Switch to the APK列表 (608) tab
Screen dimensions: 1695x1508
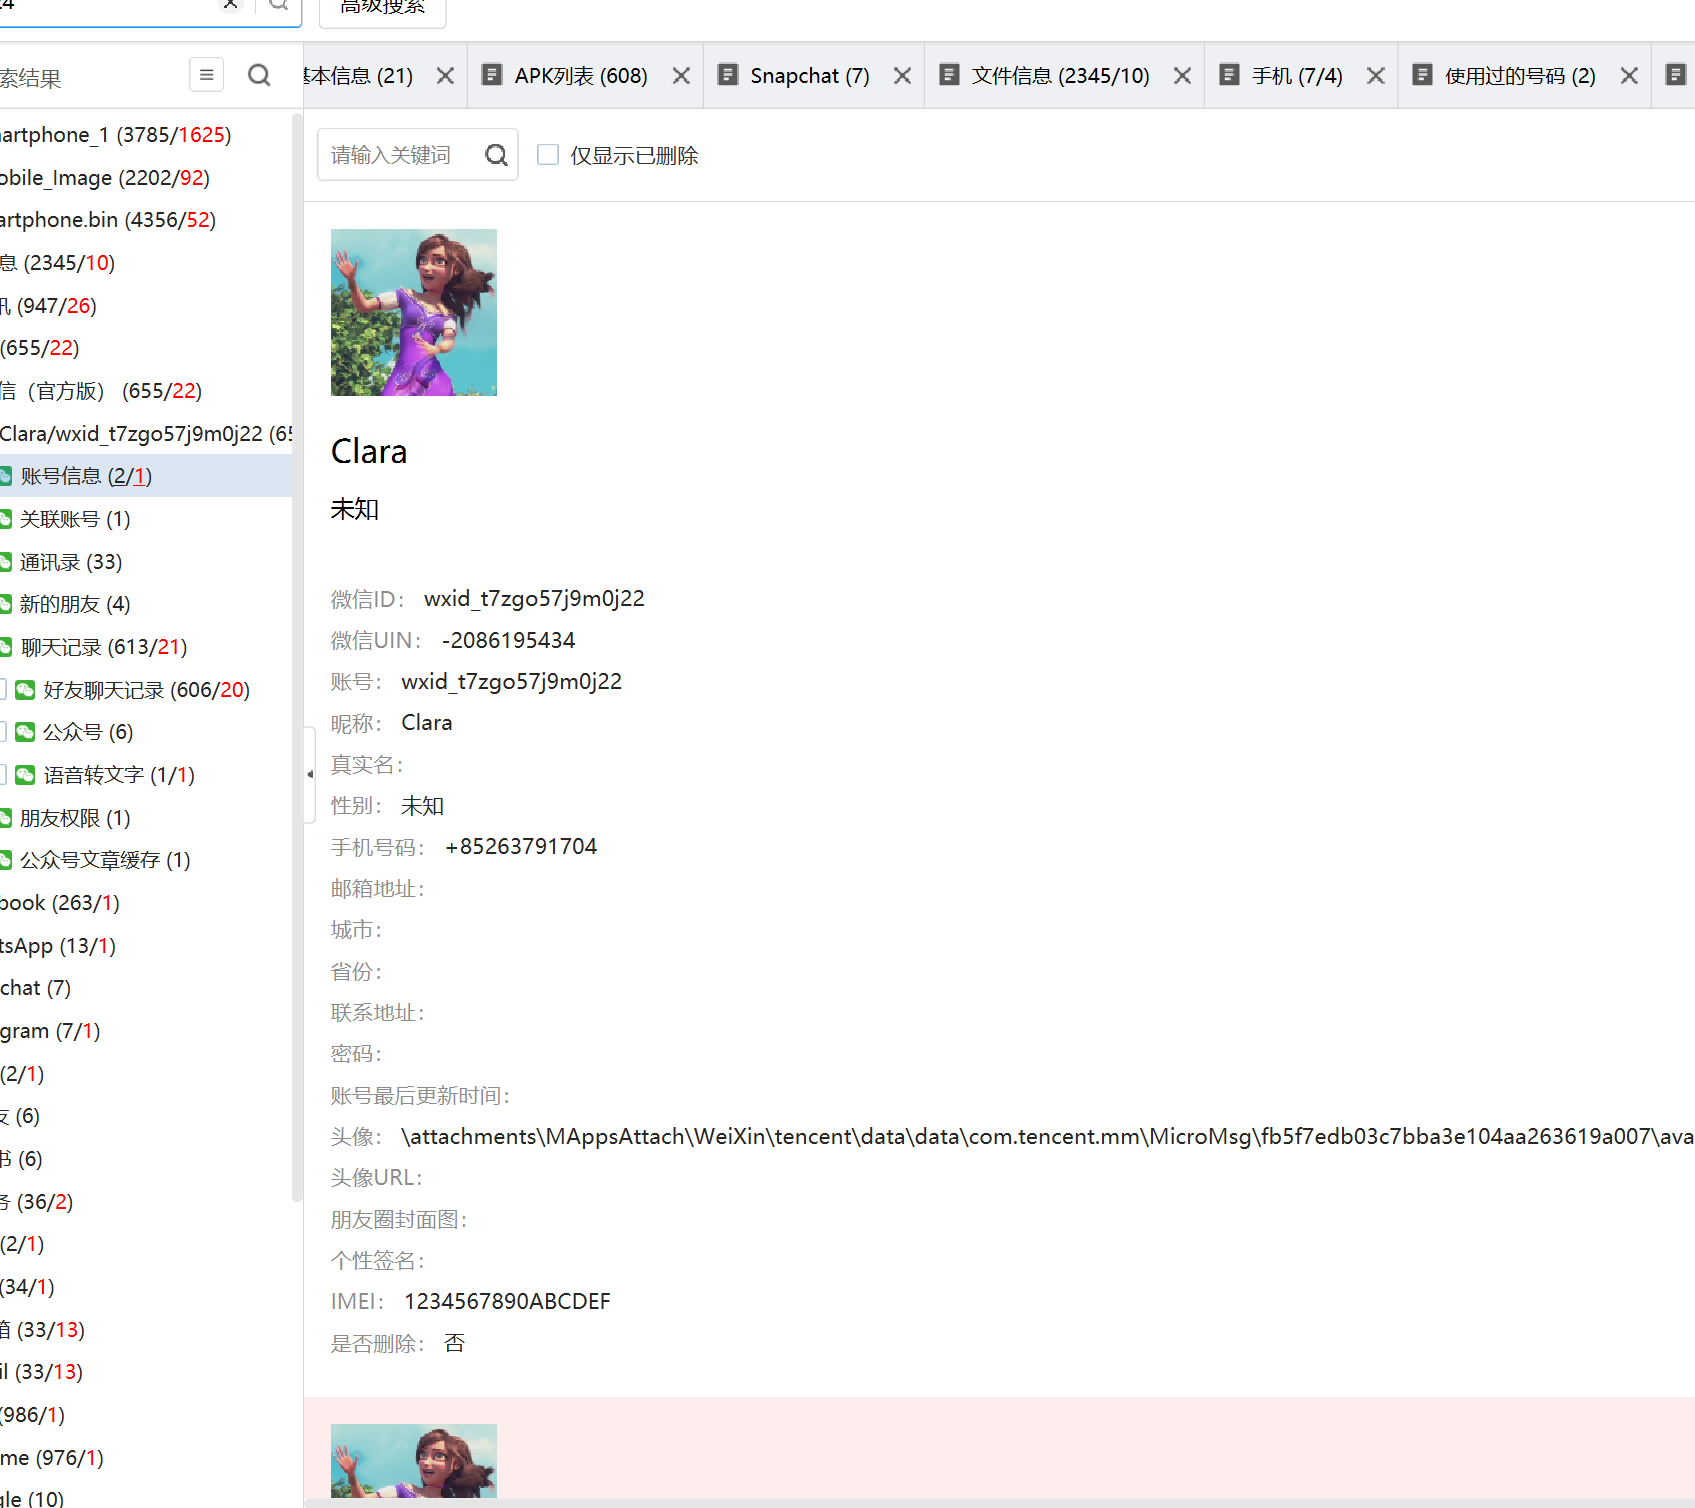(581, 76)
